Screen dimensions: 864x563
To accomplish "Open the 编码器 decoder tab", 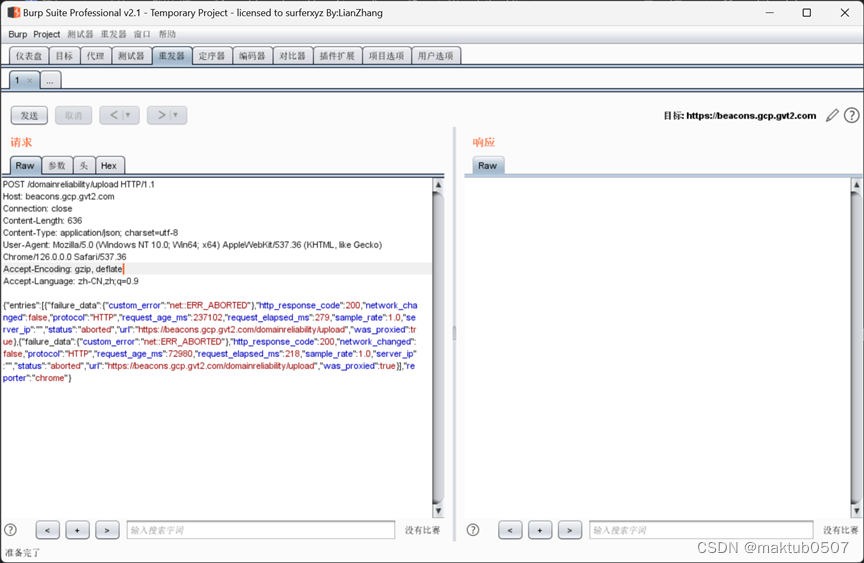I will (x=252, y=56).
